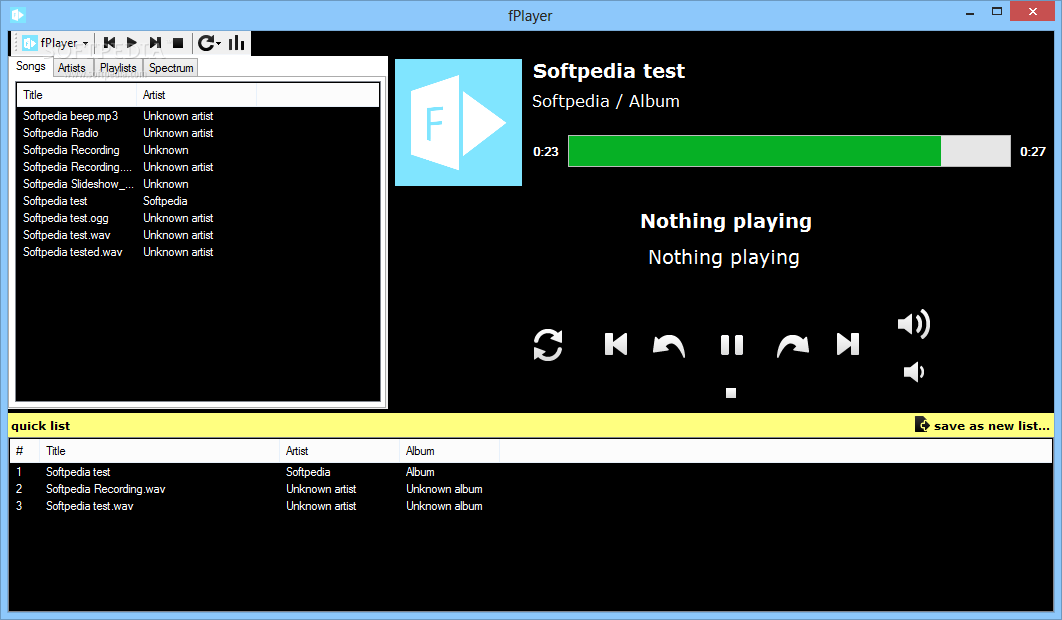Select Softpedia Slideshow_ song row
The width and height of the screenshot is (1062, 620).
click(x=198, y=184)
